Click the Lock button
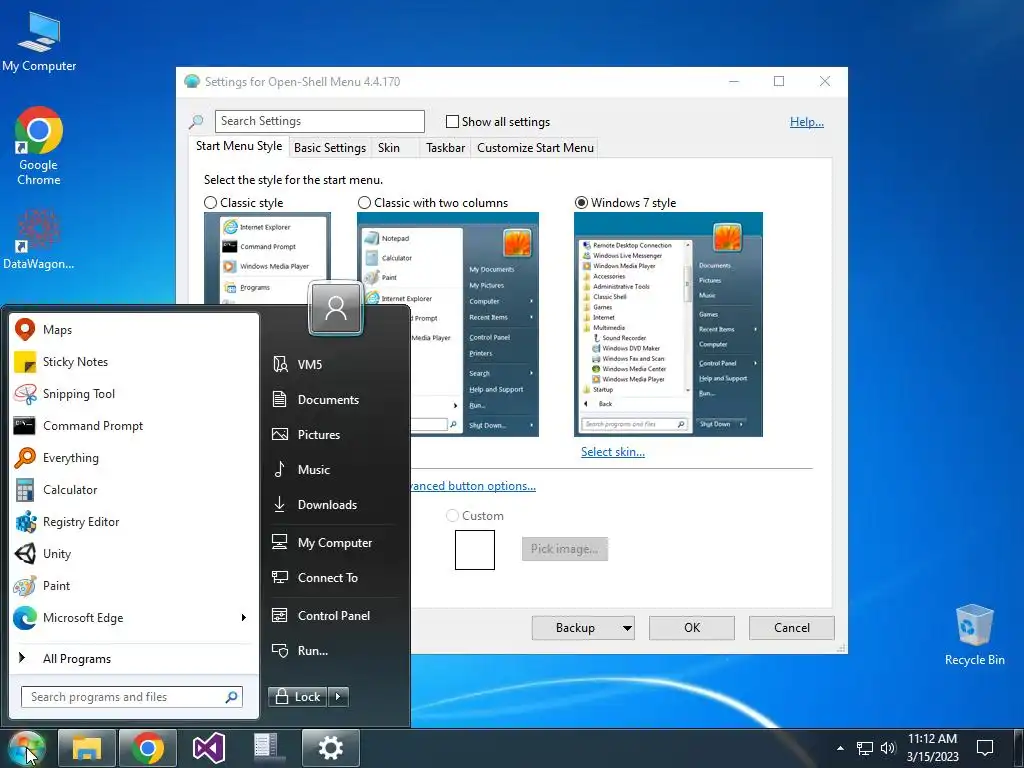 tap(298, 697)
